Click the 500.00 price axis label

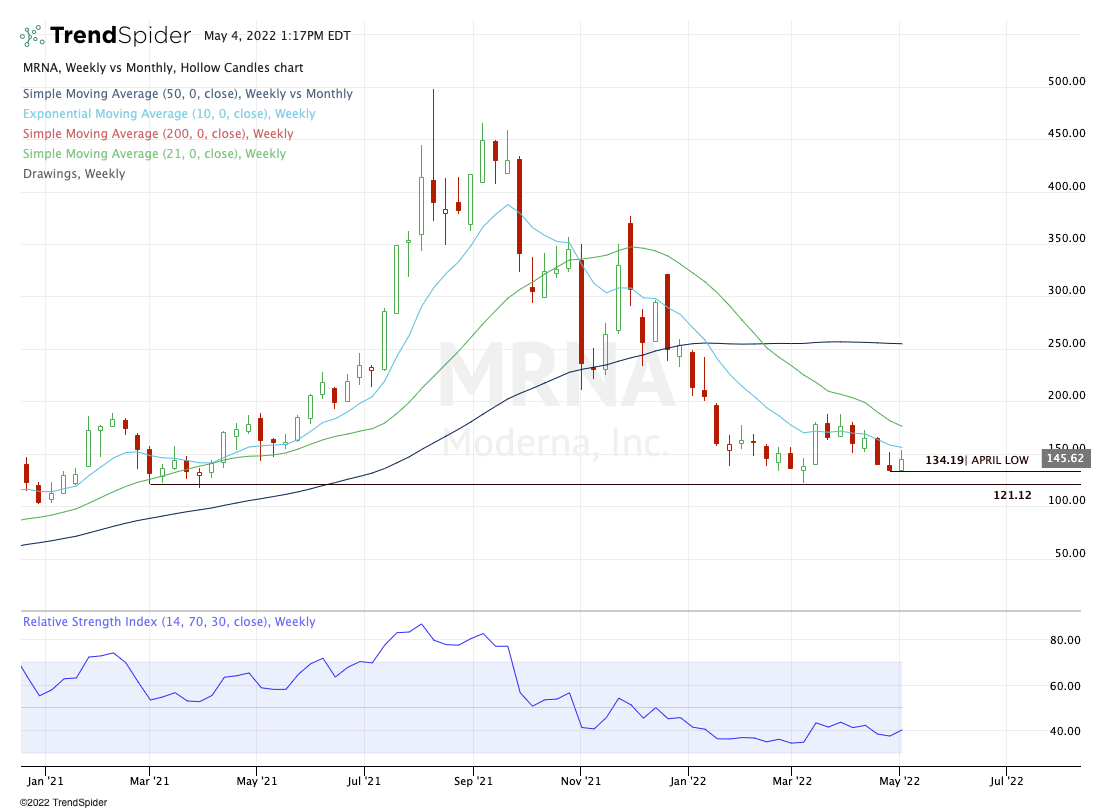pos(1066,81)
